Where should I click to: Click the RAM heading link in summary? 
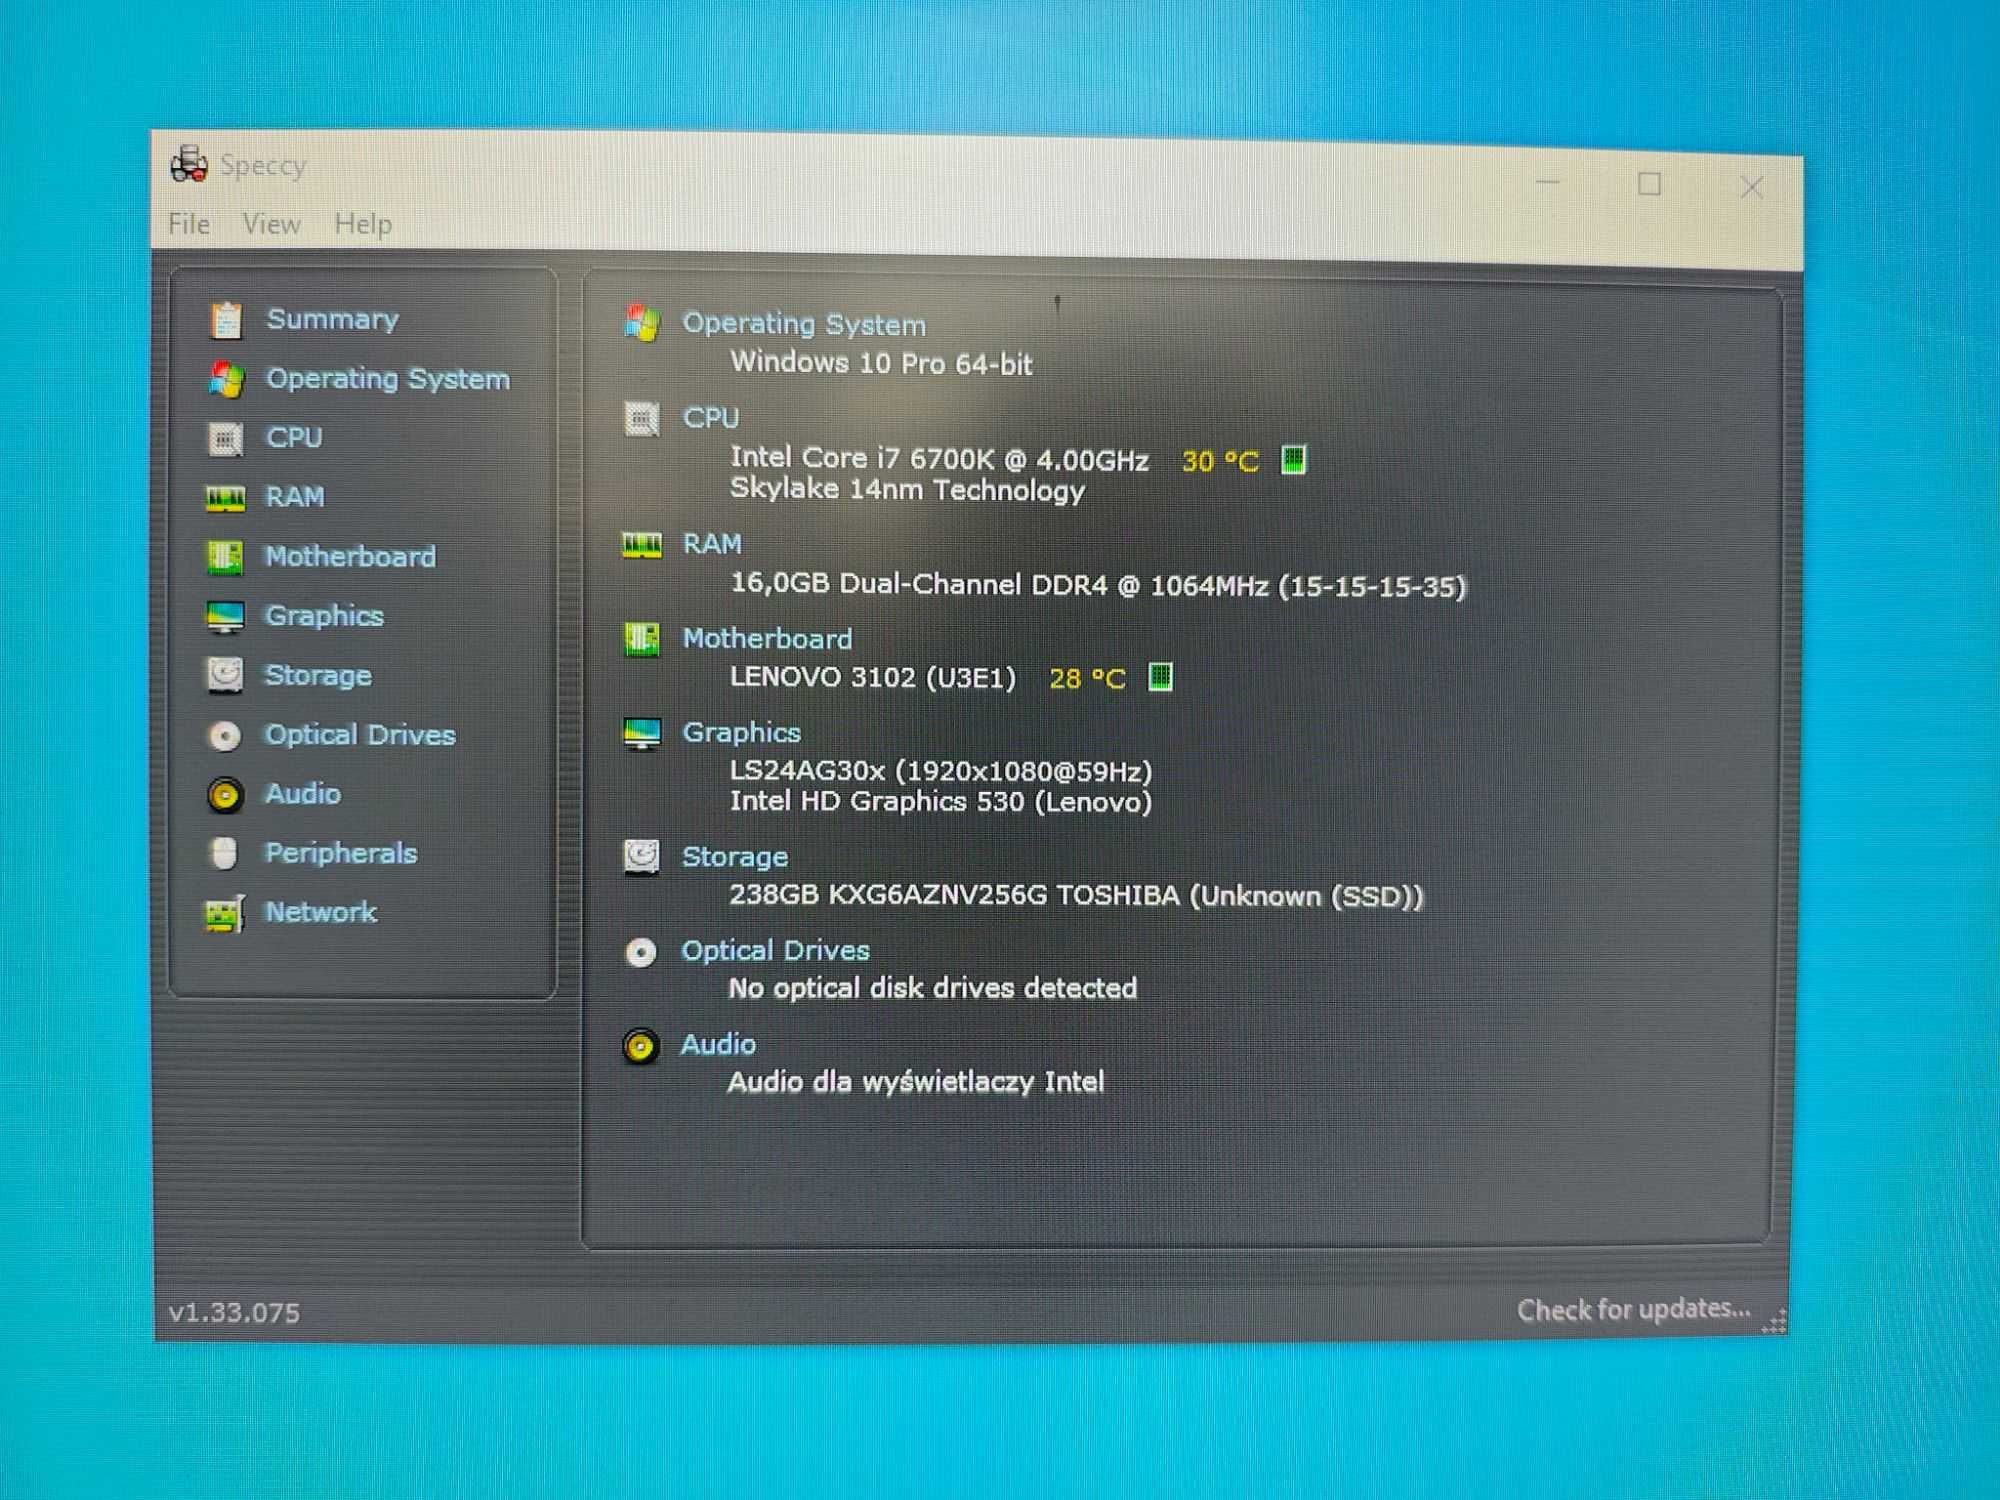pyautogui.click(x=712, y=544)
